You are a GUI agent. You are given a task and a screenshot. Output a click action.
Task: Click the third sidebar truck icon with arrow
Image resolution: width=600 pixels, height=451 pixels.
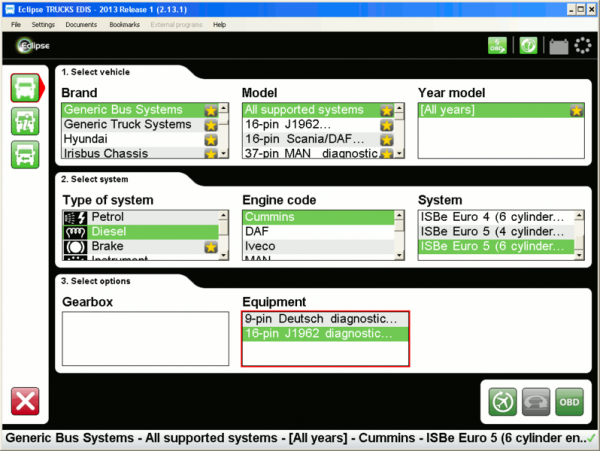25,155
